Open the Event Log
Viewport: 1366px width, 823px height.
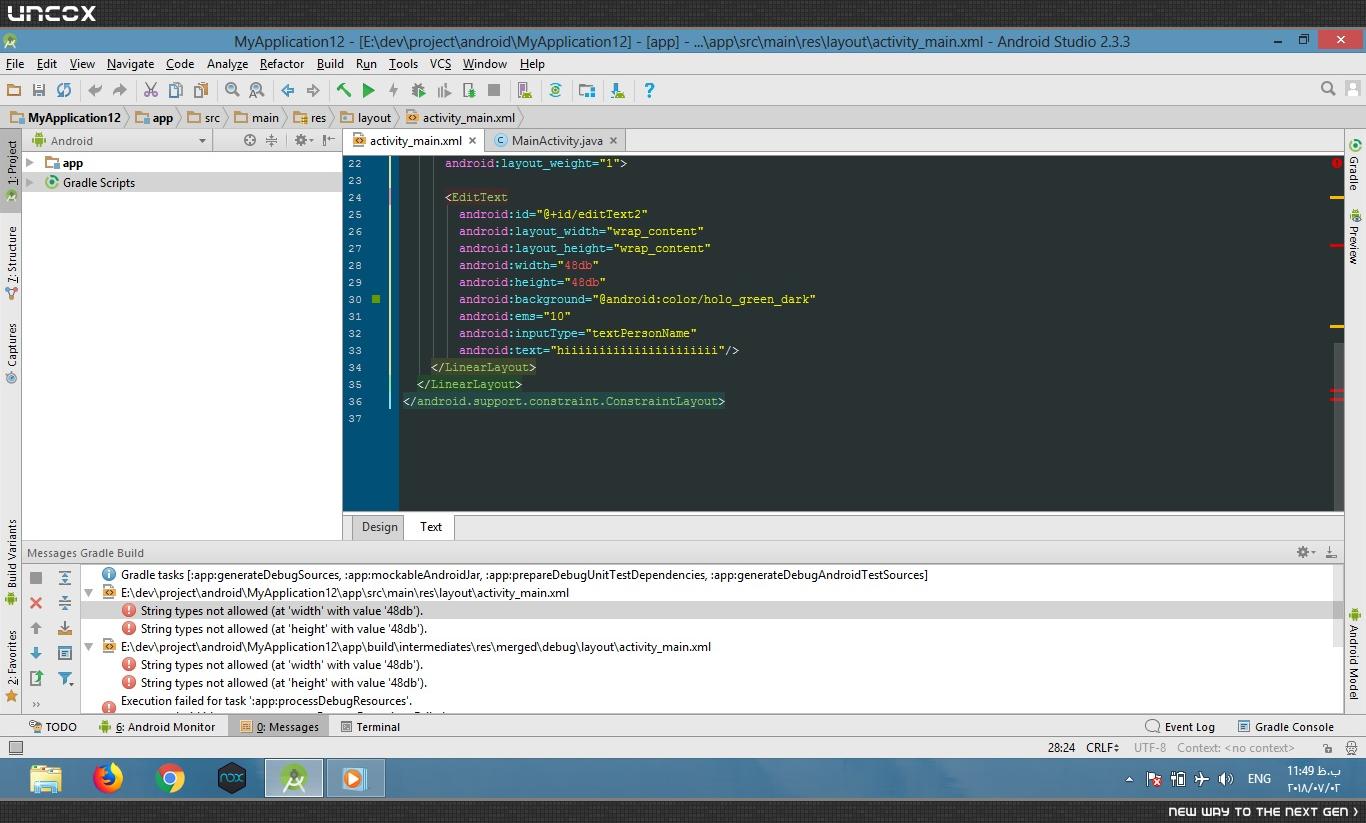click(1180, 727)
